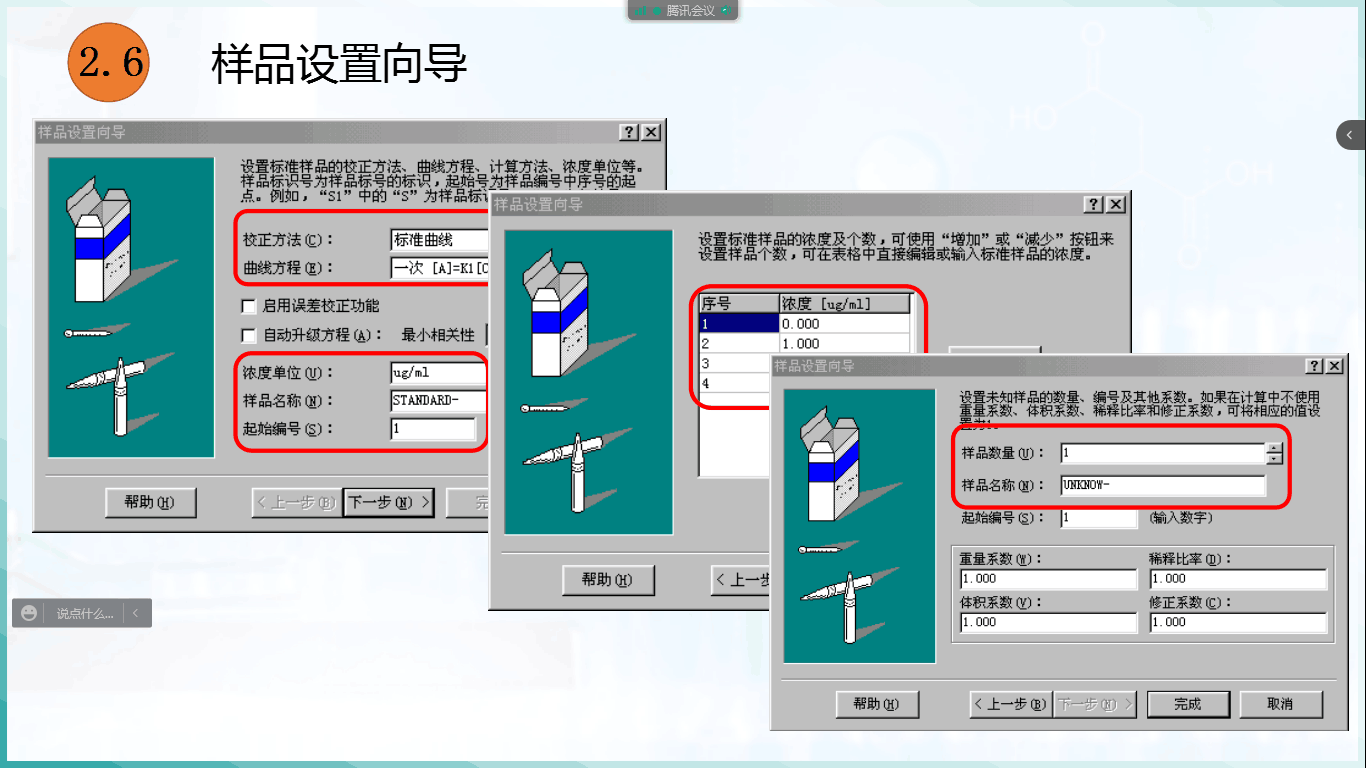Select row 2 in the standards table
The image size is (1366, 768).
click(739, 344)
